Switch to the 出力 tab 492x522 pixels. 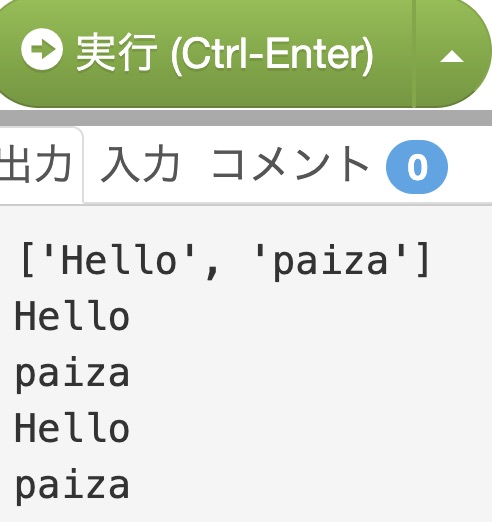(x=37, y=164)
